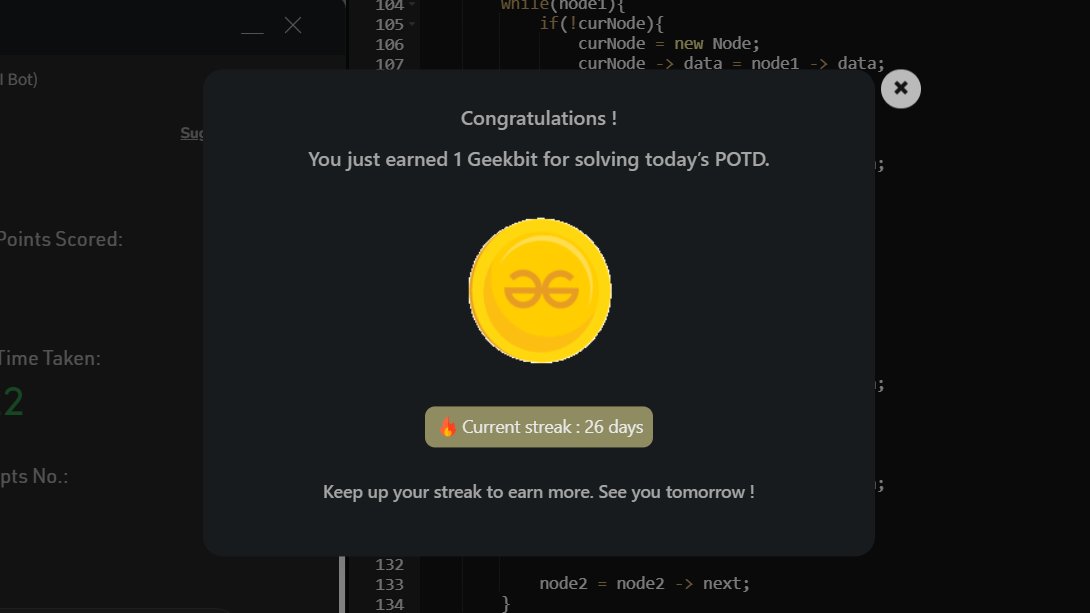Click 'Keep up your streak' footer text
The image size is (1090, 613).
(x=539, y=492)
